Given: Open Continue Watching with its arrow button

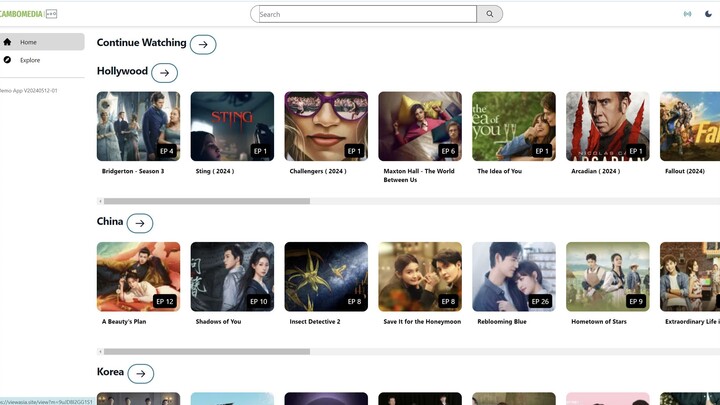Looking at the screenshot, I should coord(203,44).
